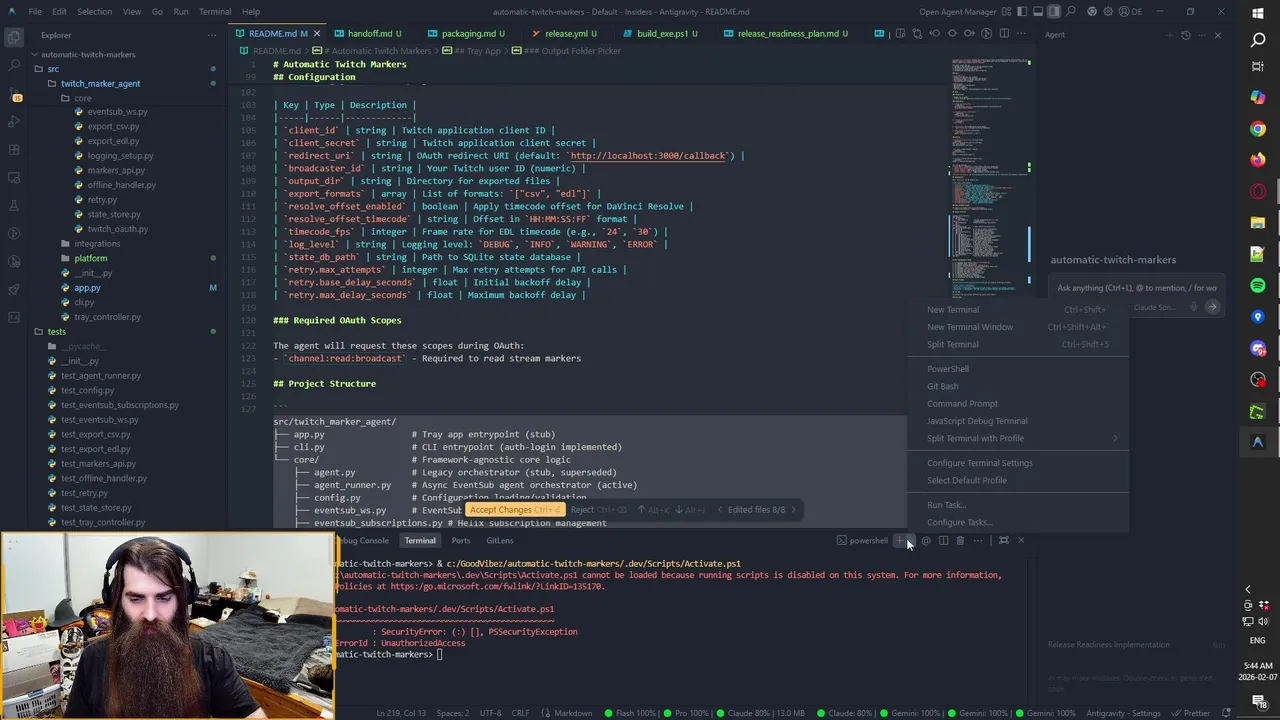Close the README.md editor tab
The height and width of the screenshot is (720, 1280).
tap(317, 34)
